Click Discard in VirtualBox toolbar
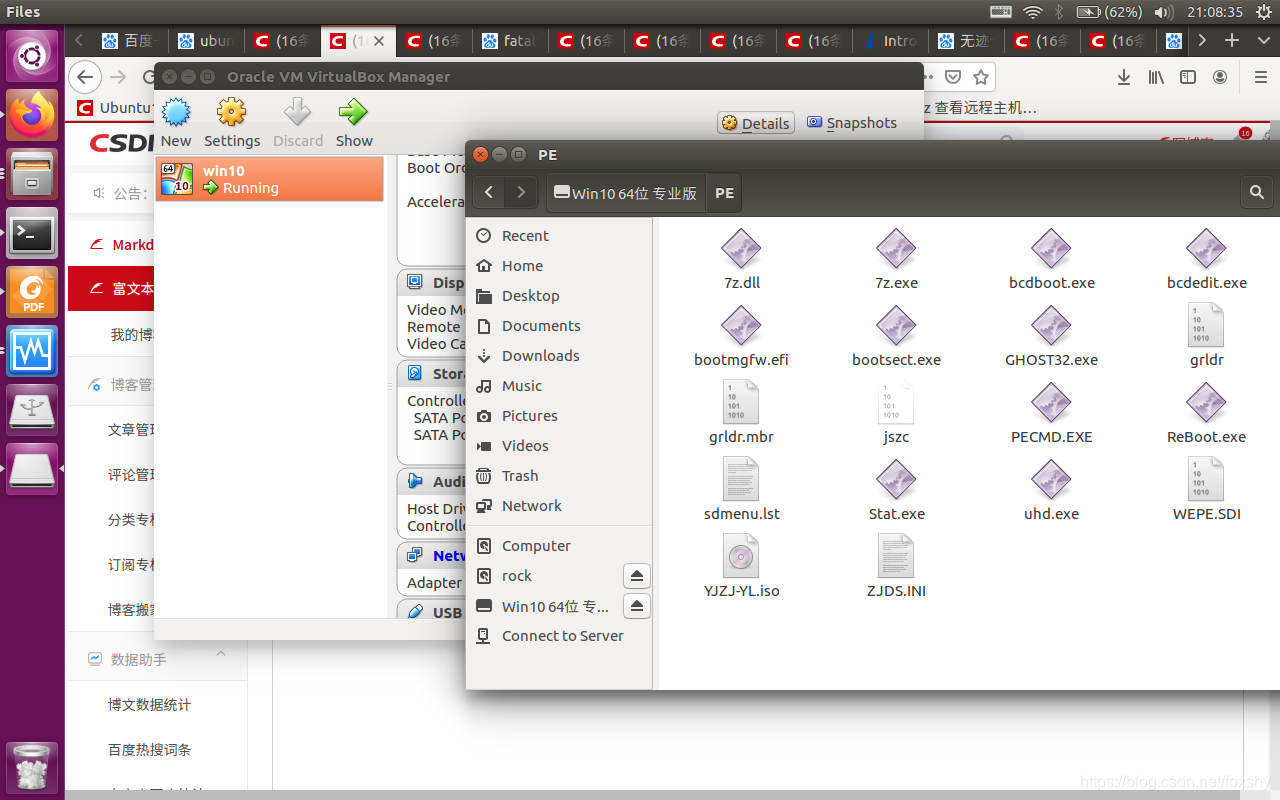Screen dimensions: 1280x800 tap(298, 123)
